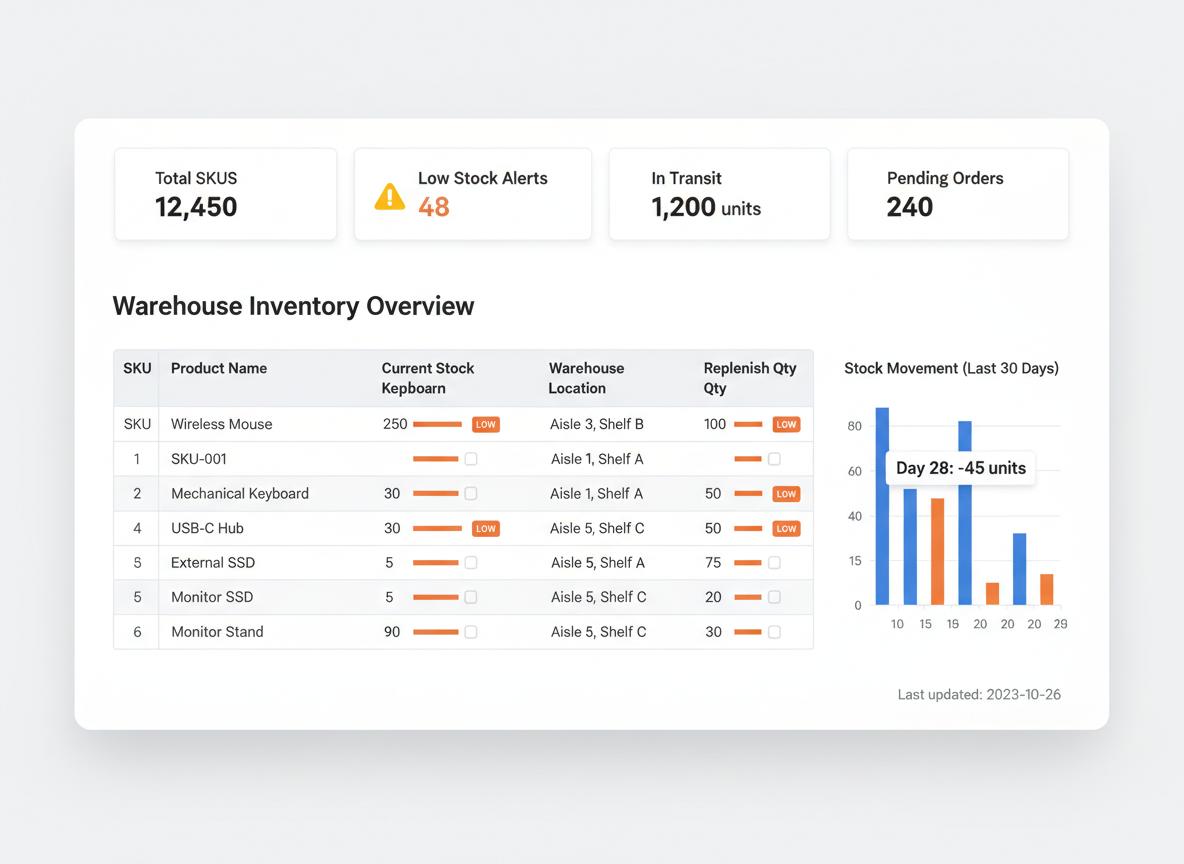Click the 240 pending orders figure
This screenshot has height=864, width=1184.
pyautogui.click(x=910, y=207)
